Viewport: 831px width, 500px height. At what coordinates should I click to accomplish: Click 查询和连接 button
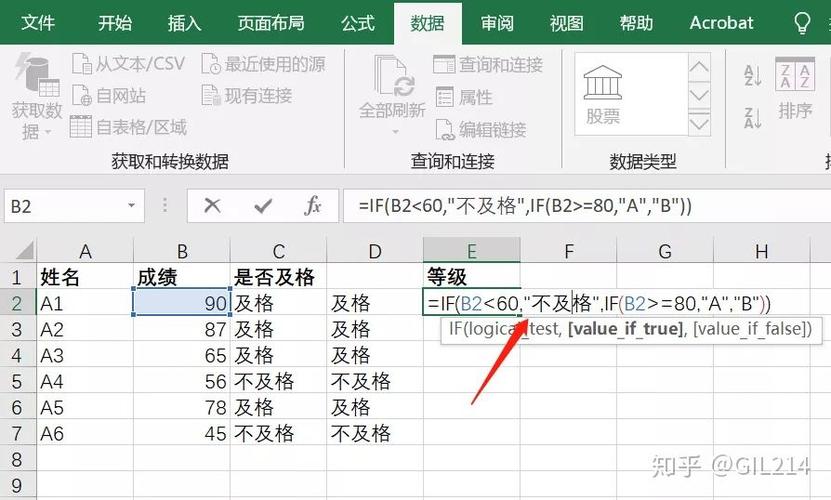[x=488, y=64]
